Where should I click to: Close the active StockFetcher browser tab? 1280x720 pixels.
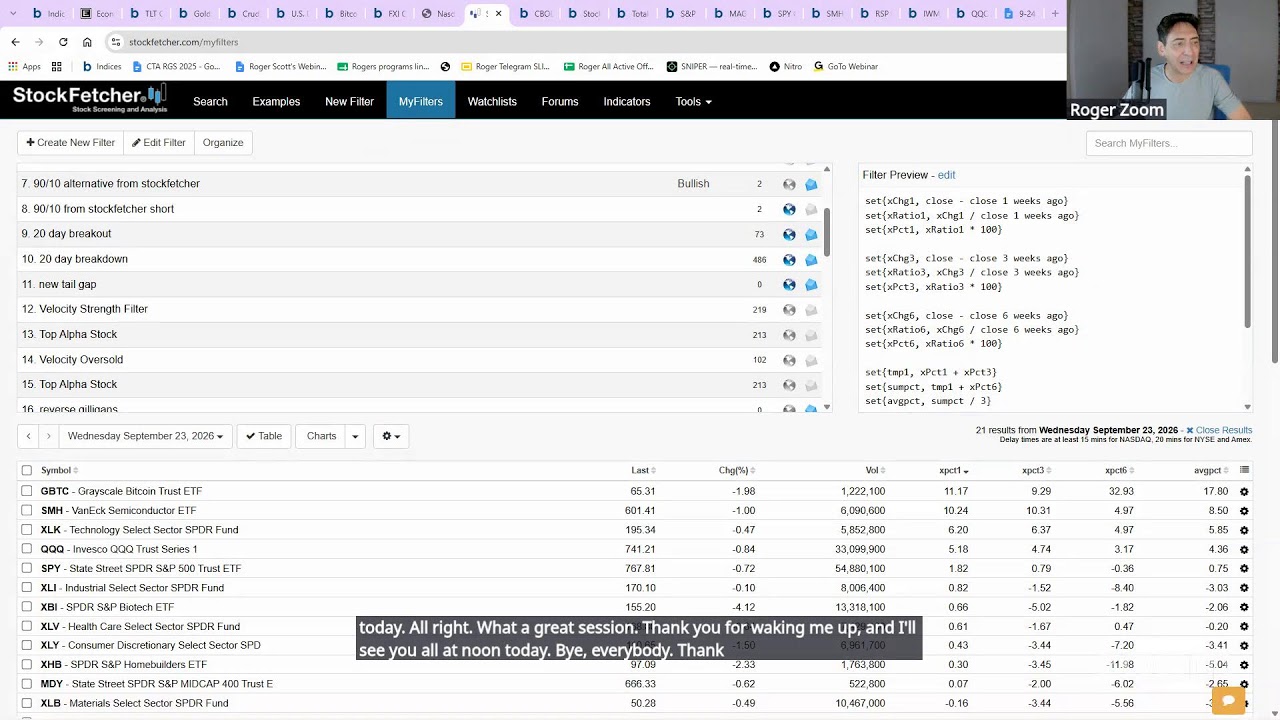click(x=498, y=14)
